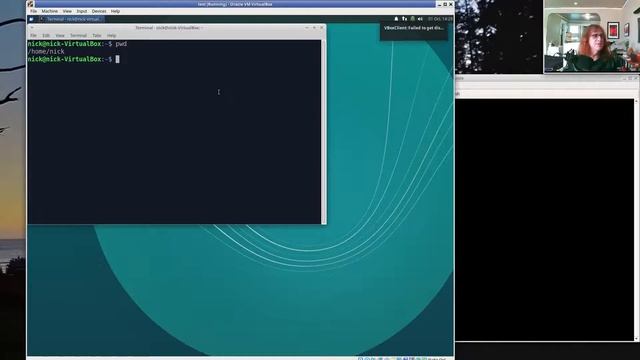The image size is (640, 360).
Task: Open the Terminal window menu icon in its title bar
Action: (x=32, y=28)
